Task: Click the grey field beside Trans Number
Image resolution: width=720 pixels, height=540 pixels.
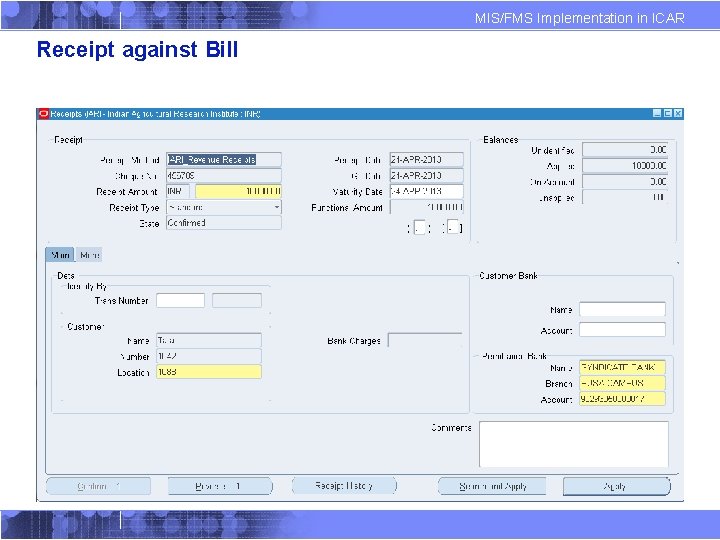Action: point(237,301)
